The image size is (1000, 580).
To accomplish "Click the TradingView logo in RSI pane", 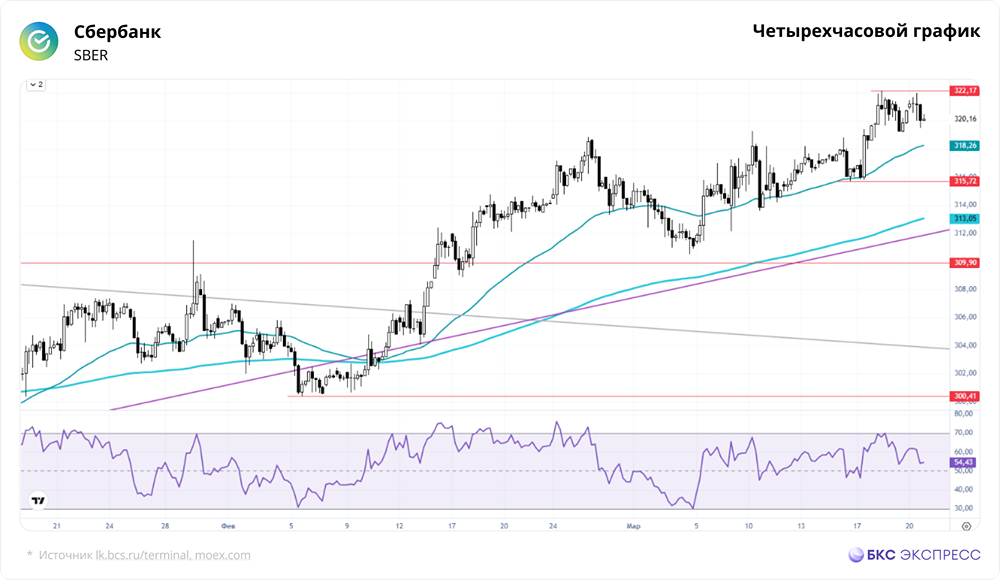I will pyautogui.click(x=38, y=501).
